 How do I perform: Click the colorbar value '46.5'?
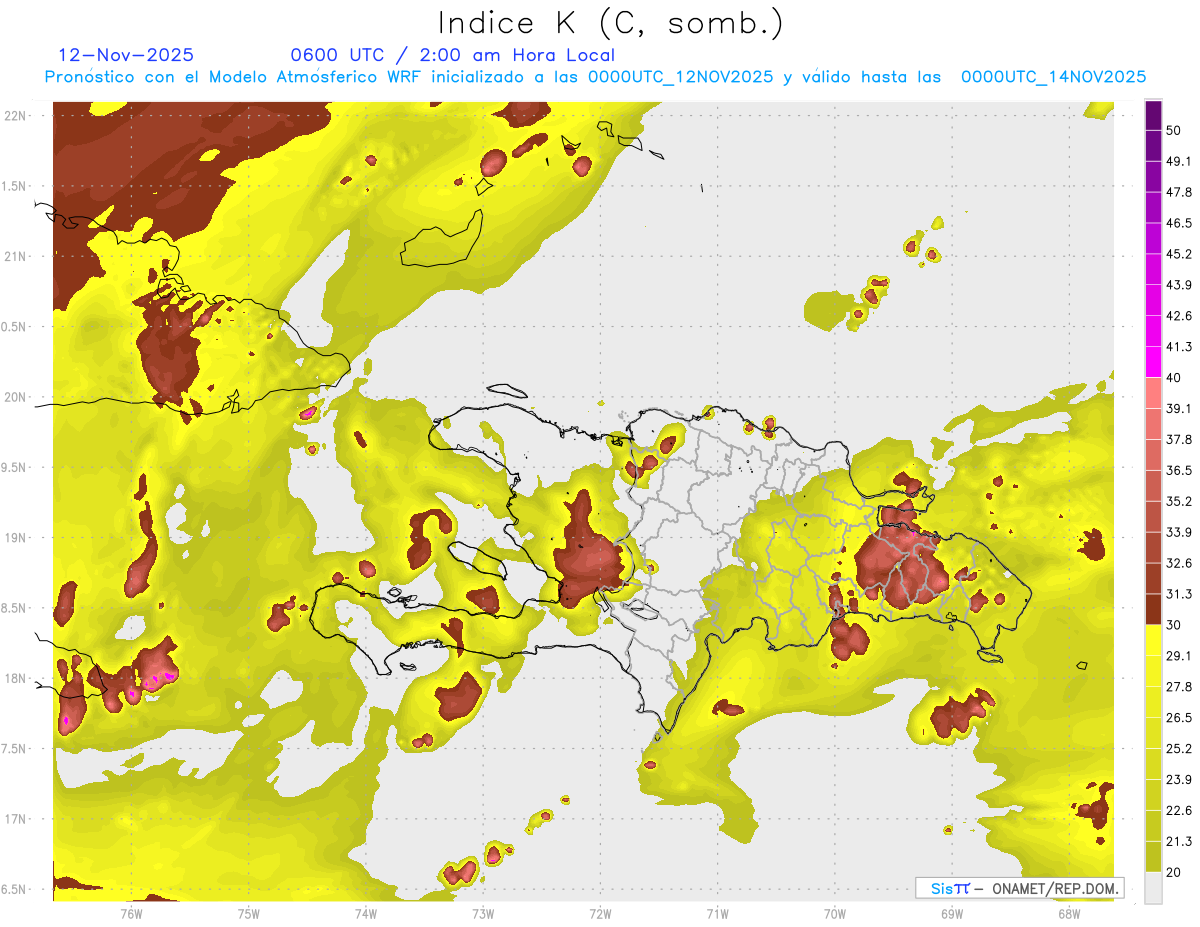pos(1179,223)
